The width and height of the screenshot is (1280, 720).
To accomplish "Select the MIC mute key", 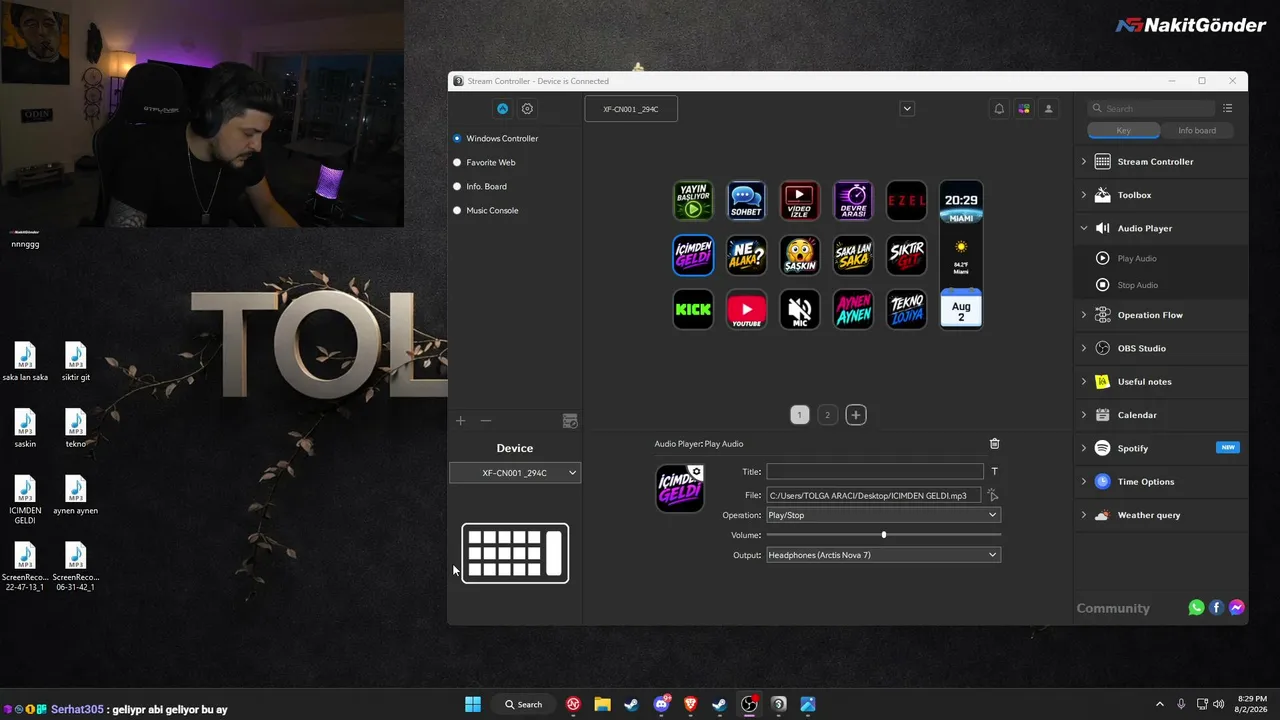I will pos(799,309).
